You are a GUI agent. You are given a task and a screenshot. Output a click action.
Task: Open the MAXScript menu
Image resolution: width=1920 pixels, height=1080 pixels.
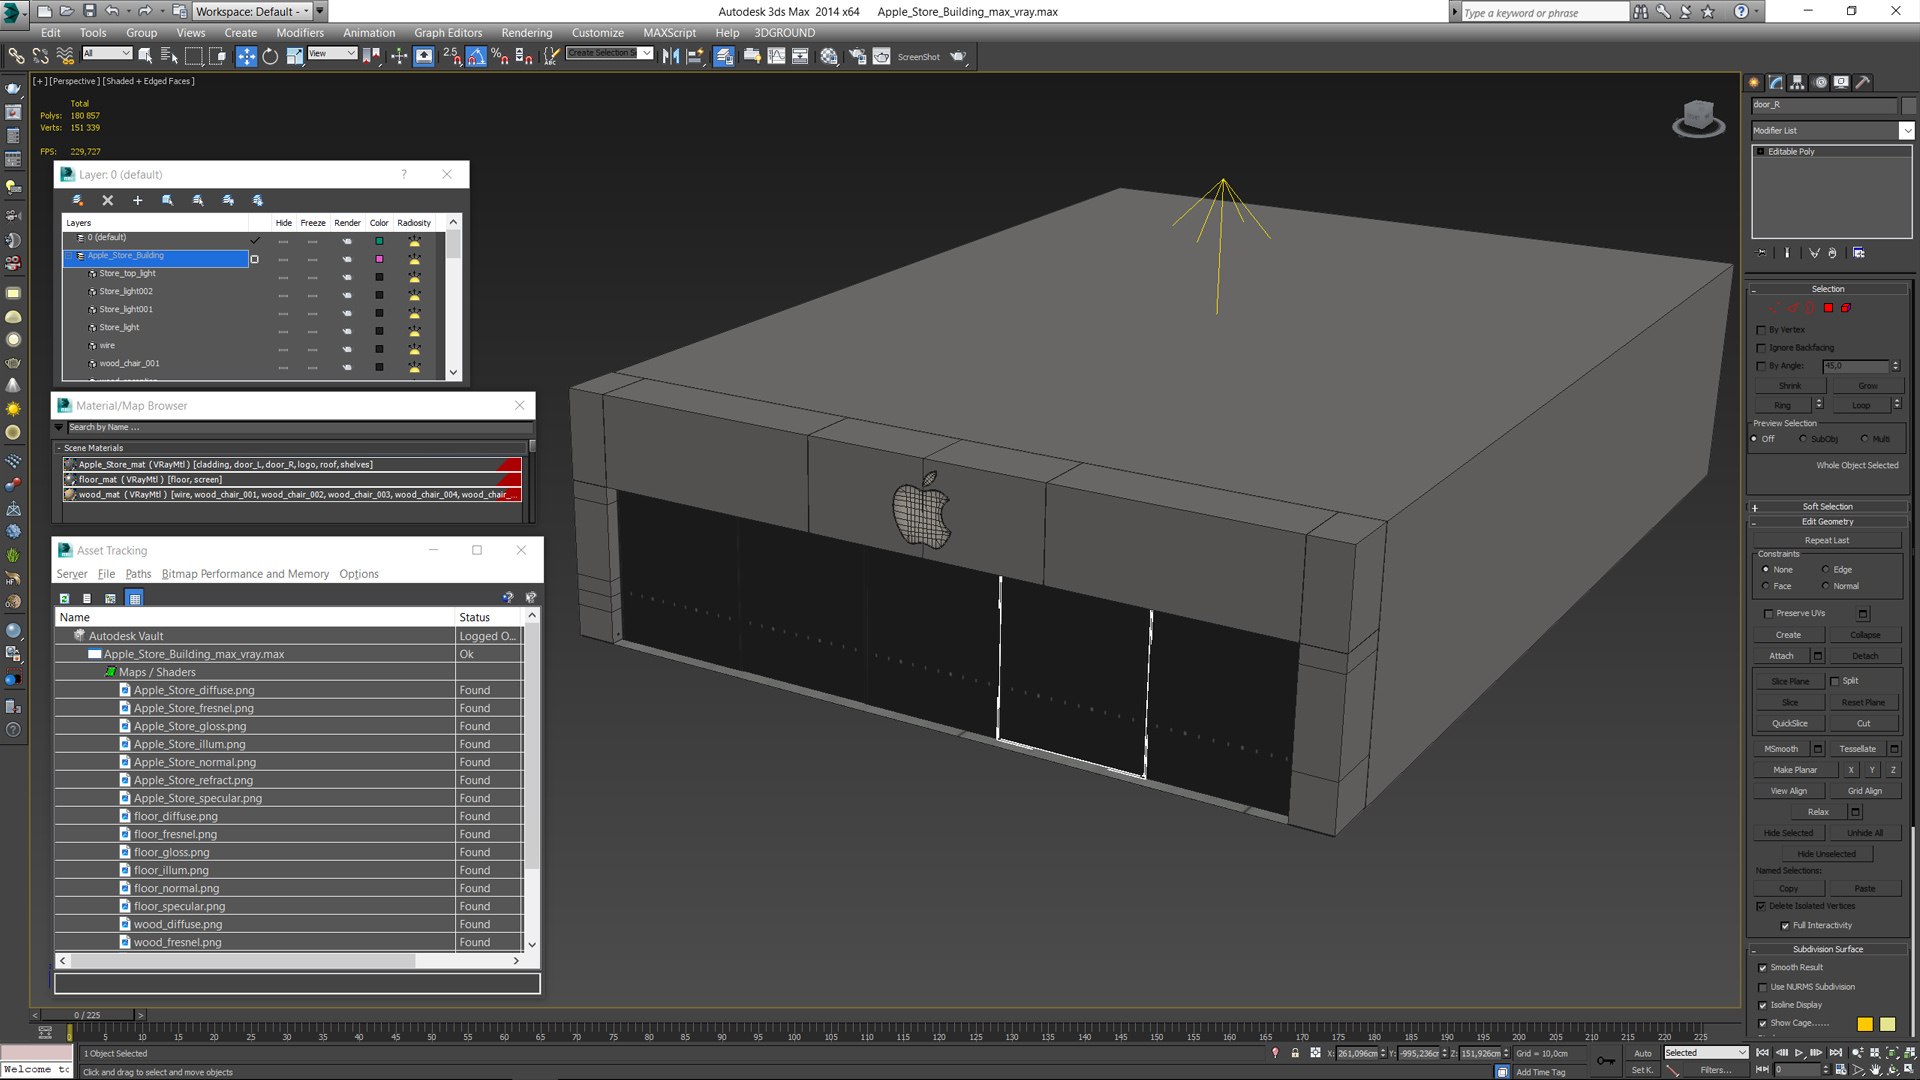tap(669, 32)
